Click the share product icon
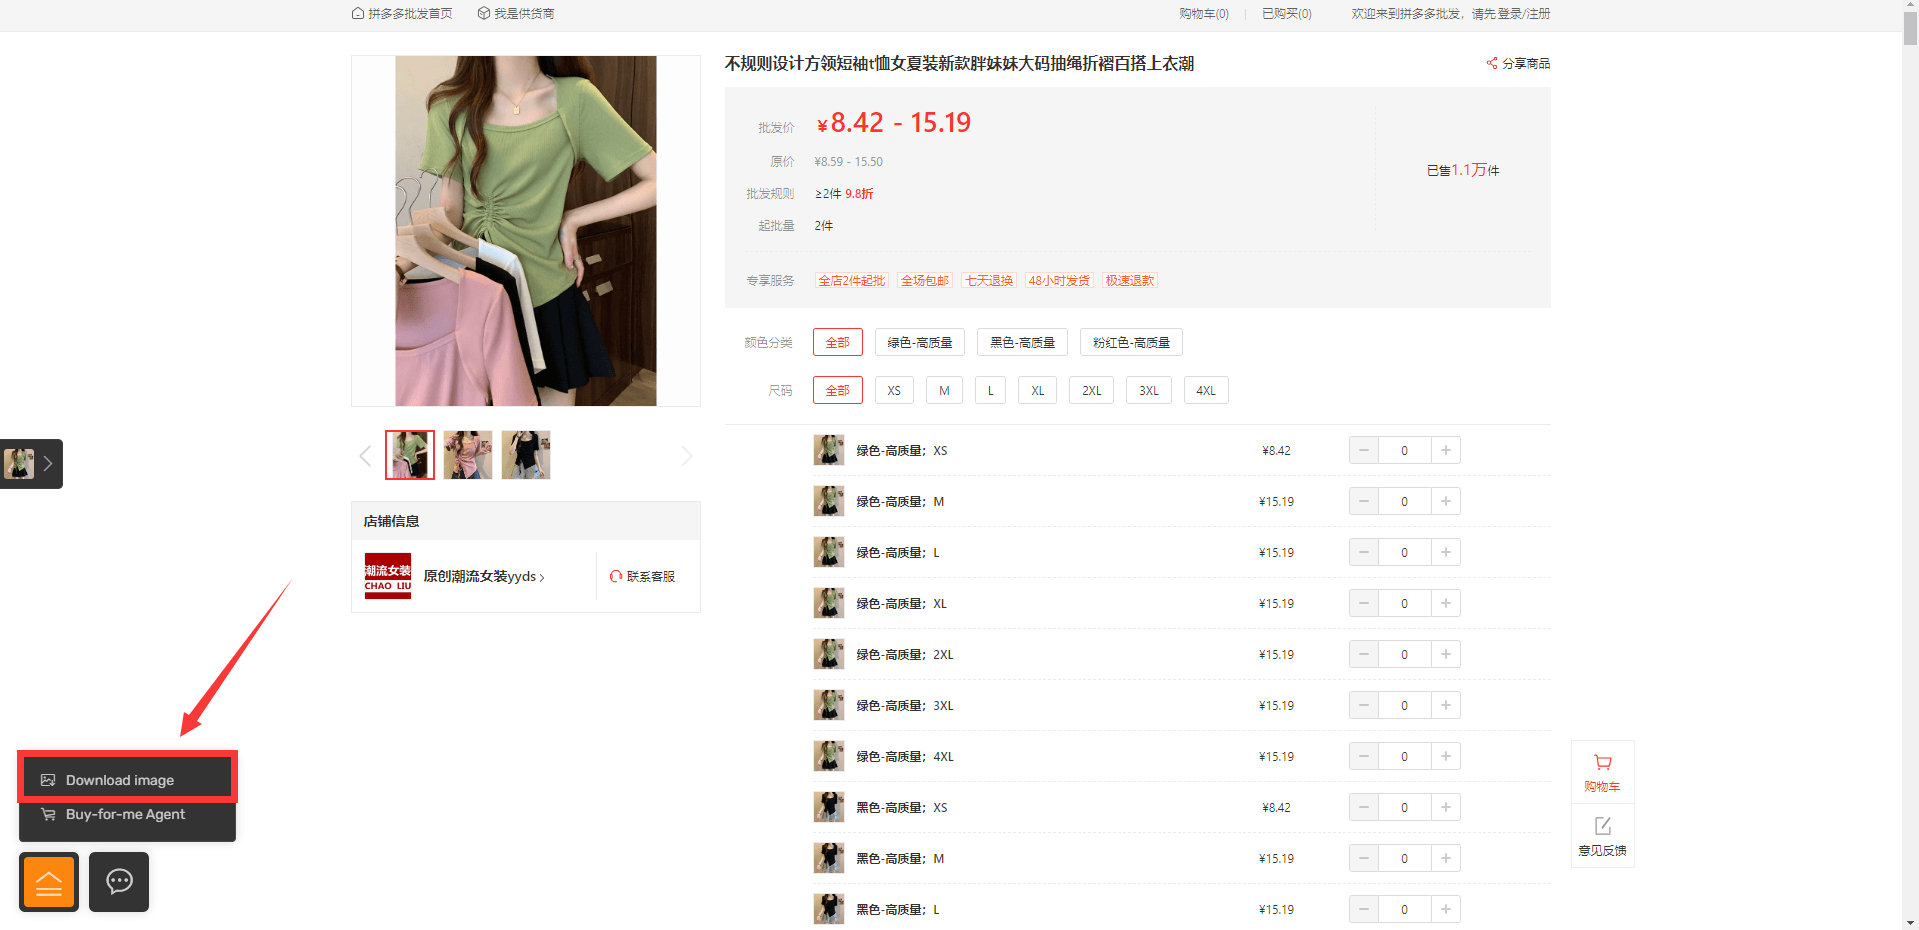This screenshot has height=930, width=1919. pos(1491,63)
